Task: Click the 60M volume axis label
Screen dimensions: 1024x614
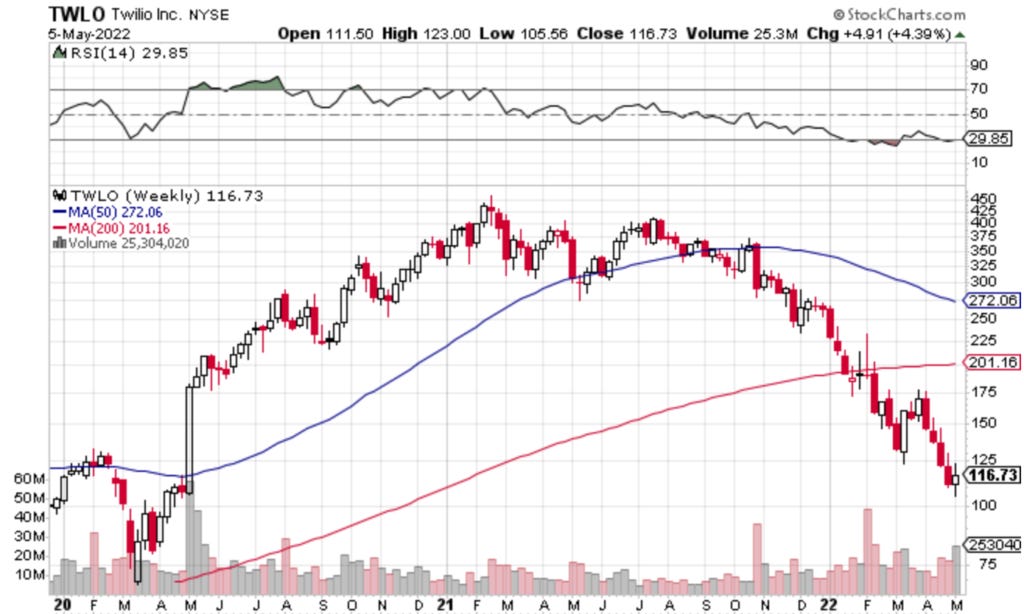Action: tap(29, 479)
